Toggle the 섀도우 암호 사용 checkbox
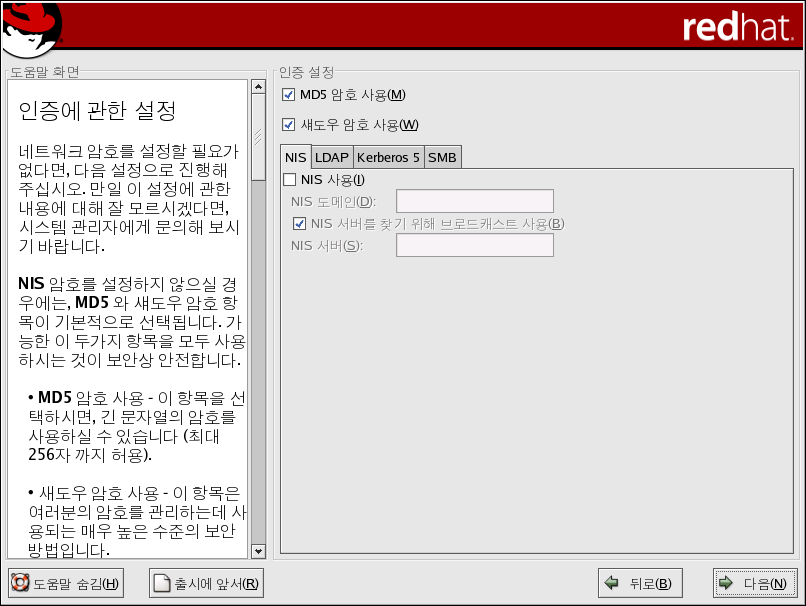The height and width of the screenshot is (606, 806). (290, 125)
